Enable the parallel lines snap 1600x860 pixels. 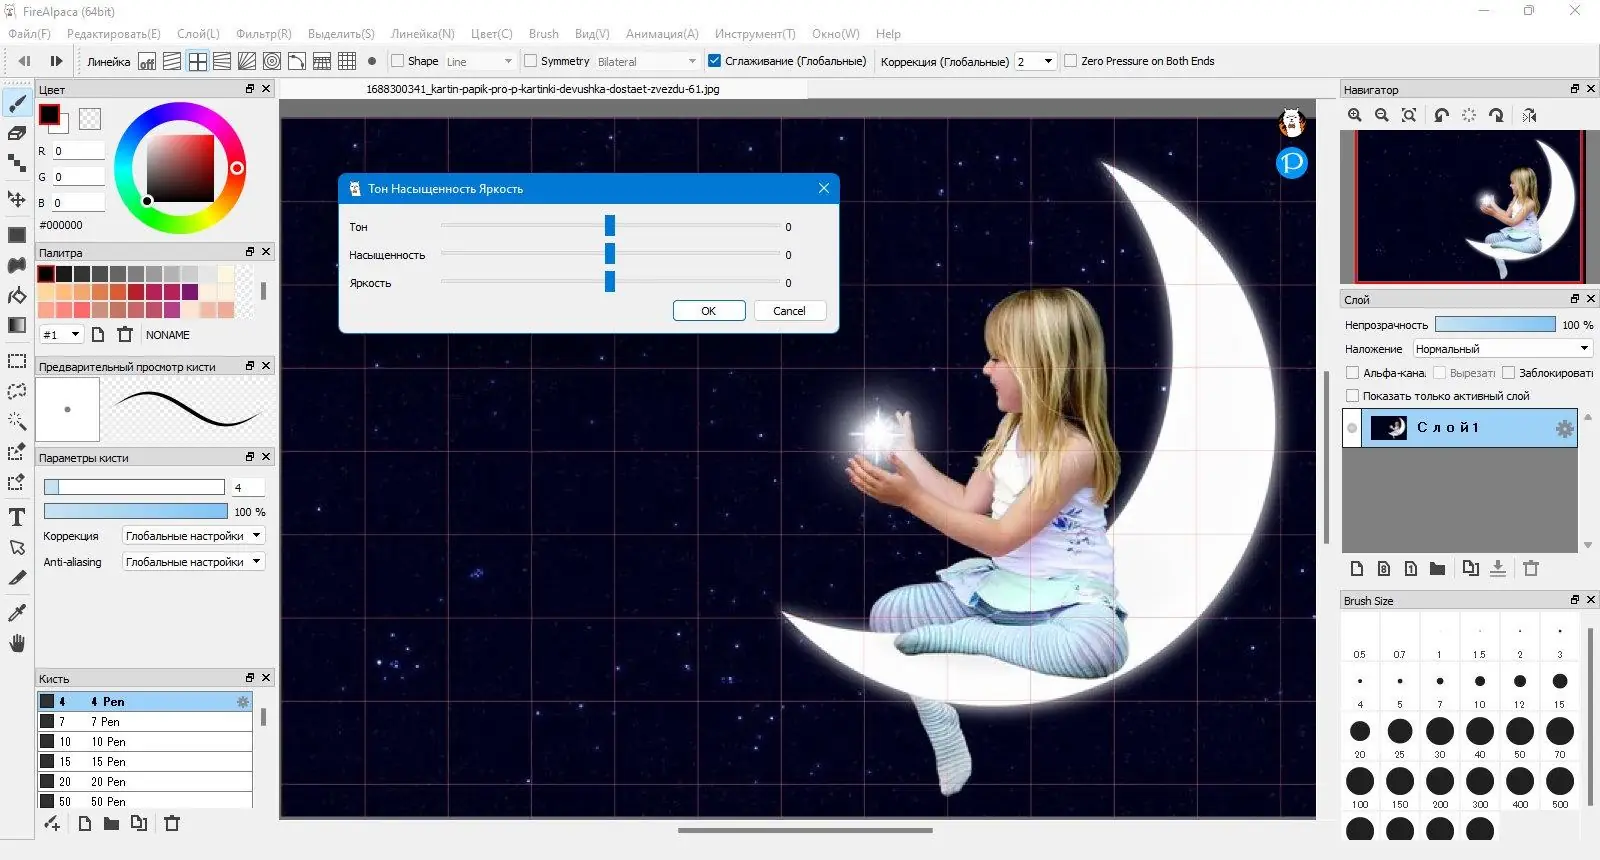pyautogui.click(x=172, y=61)
